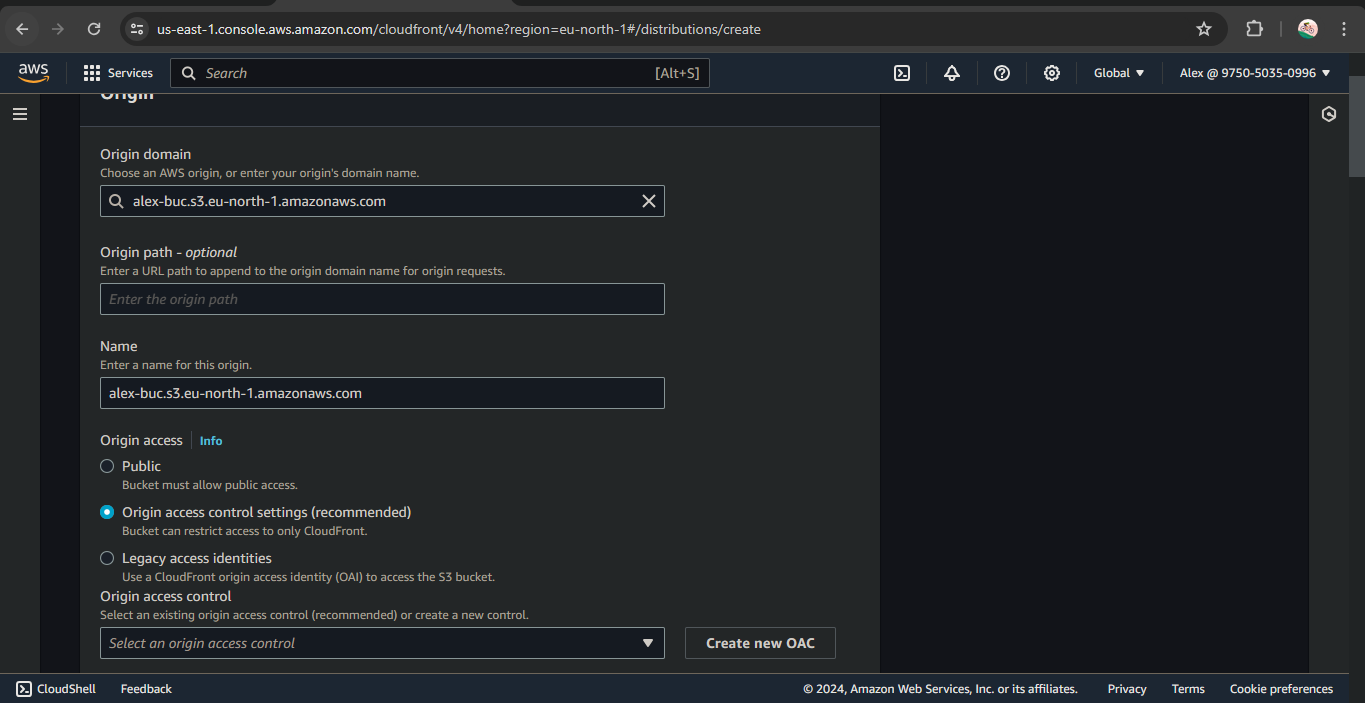This screenshot has width=1365, height=703.
Task: Open Feedback in the footer
Action: click(x=146, y=689)
